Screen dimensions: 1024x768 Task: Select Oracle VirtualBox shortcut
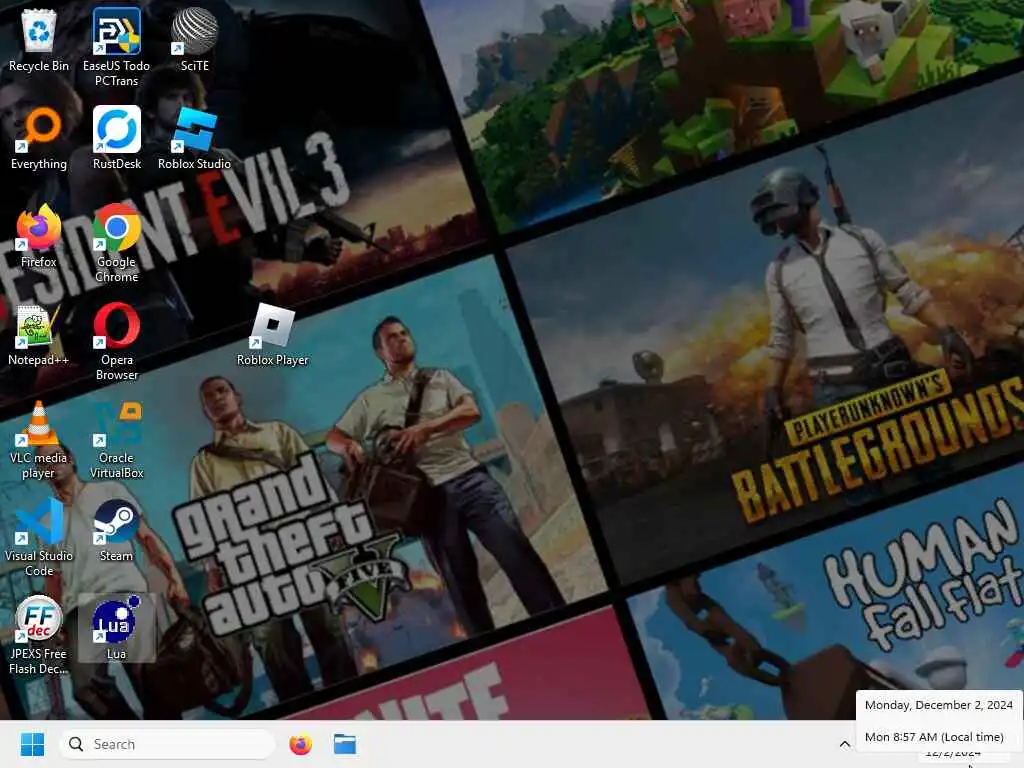point(117,439)
